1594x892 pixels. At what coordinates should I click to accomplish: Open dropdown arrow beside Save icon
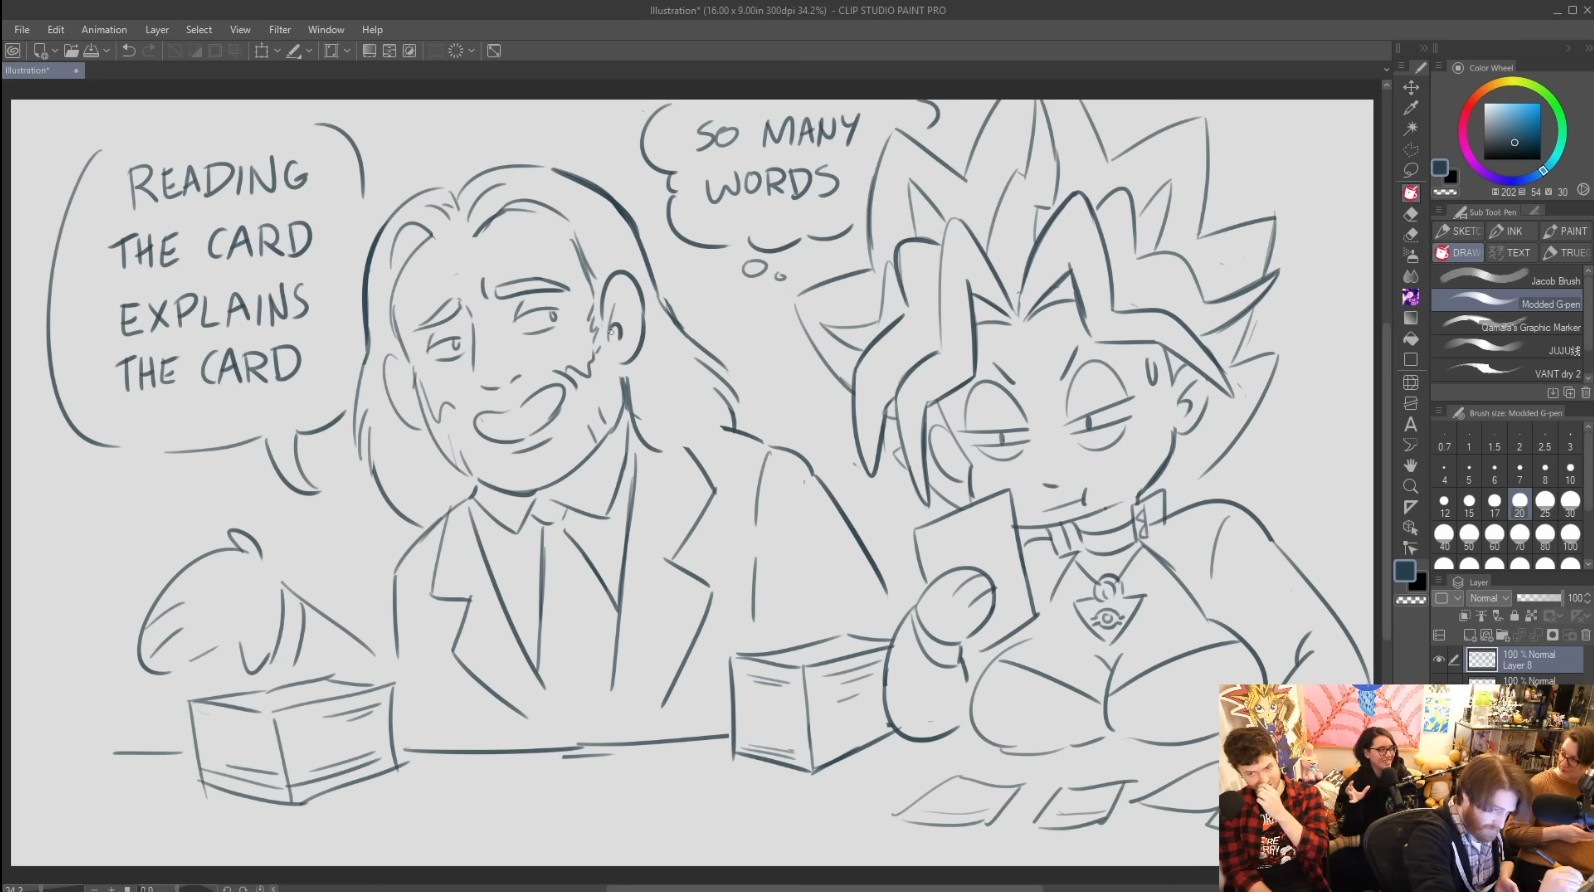[106, 51]
